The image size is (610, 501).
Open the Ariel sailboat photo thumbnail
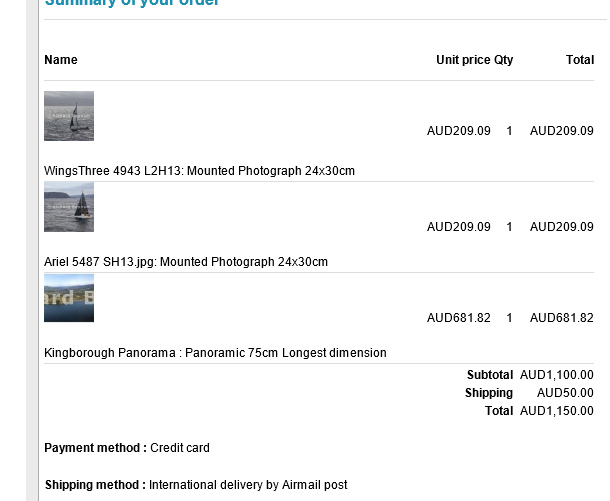[69, 207]
